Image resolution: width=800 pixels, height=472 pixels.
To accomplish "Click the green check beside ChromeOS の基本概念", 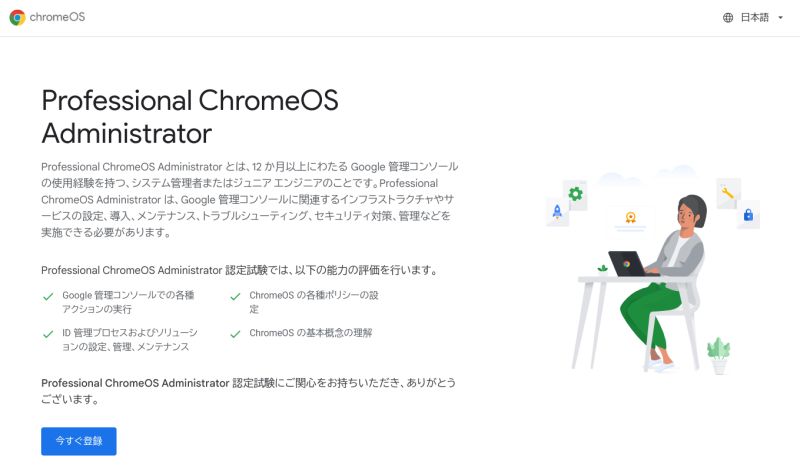I will (235, 333).
